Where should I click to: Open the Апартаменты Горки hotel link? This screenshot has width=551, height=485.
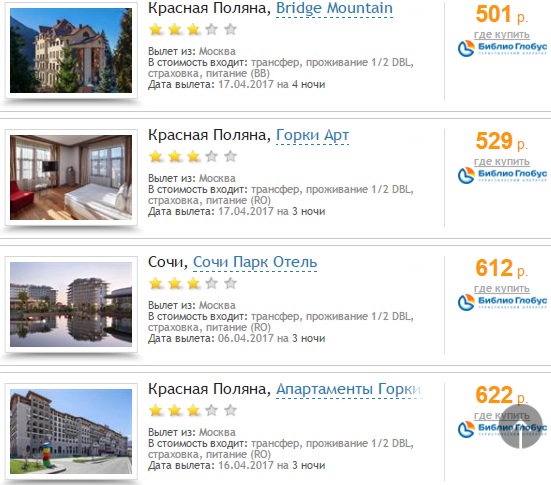(x=349, y=389)
